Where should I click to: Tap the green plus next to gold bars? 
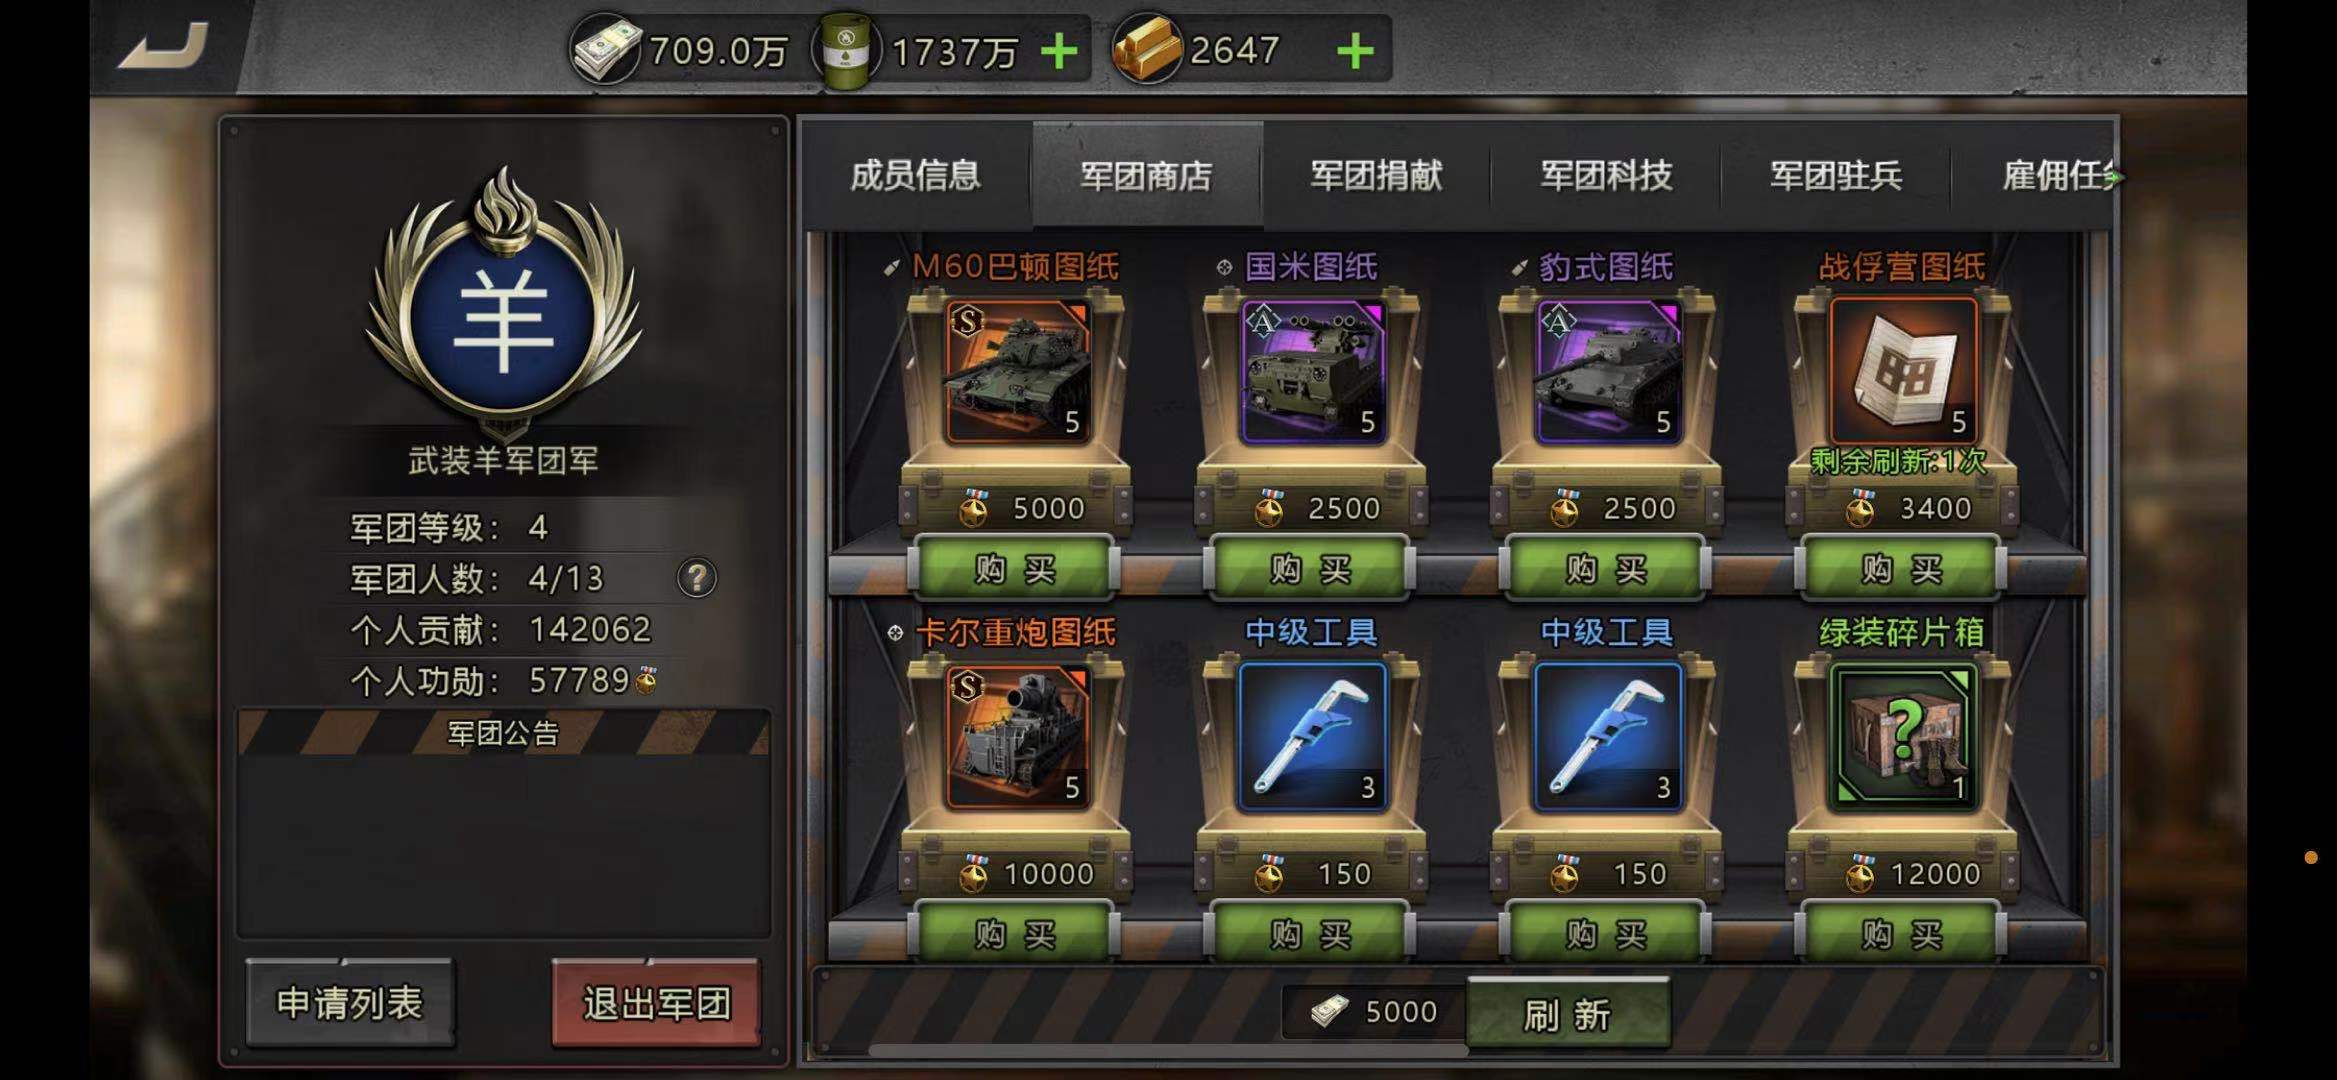click(x=1355, y=50)
